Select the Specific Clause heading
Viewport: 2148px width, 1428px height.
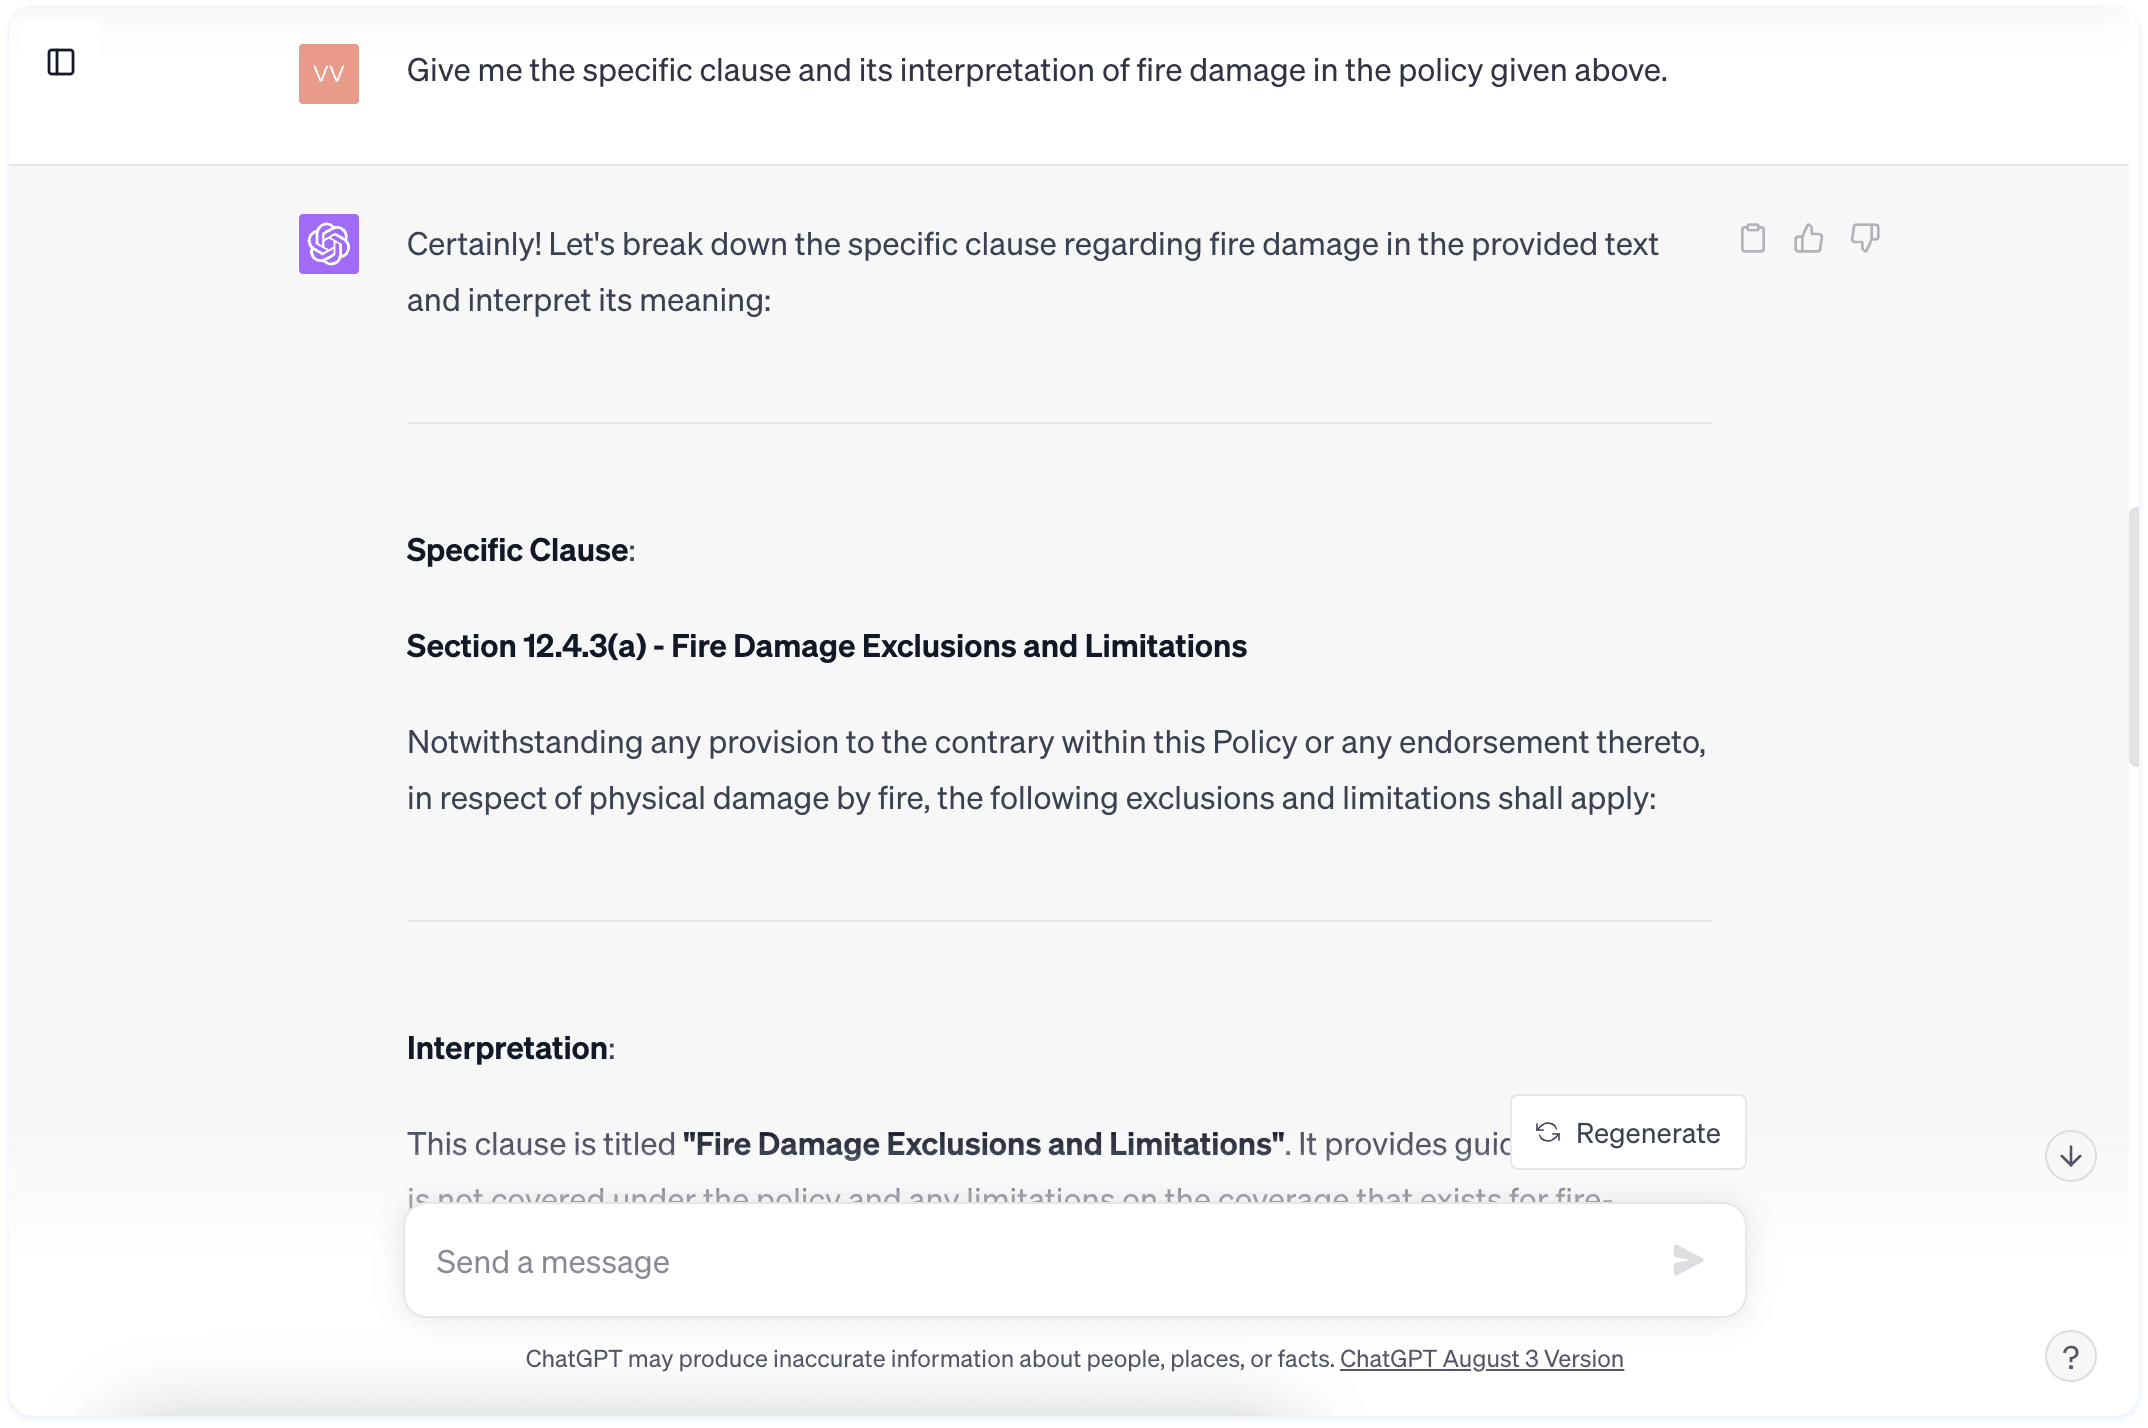[519, 549]
